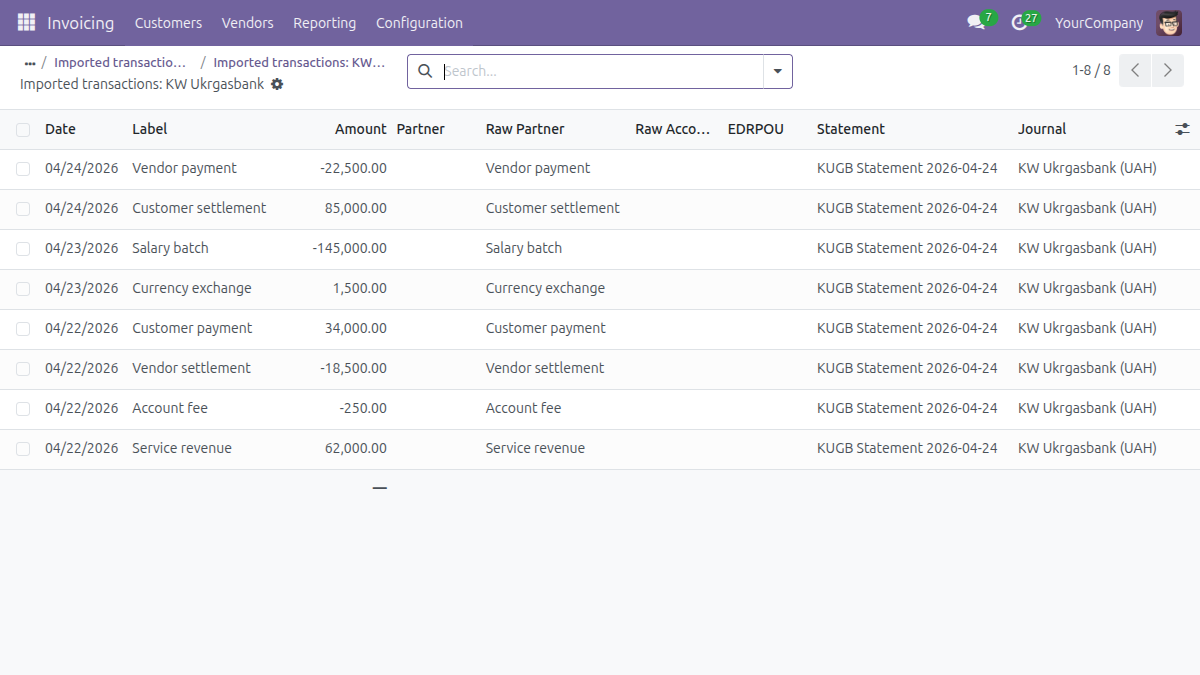The width and height of the screenshot is (1200, 675).
Task: Click the 'Vendor settlement' label cell
Action: [x=191, y=368]
